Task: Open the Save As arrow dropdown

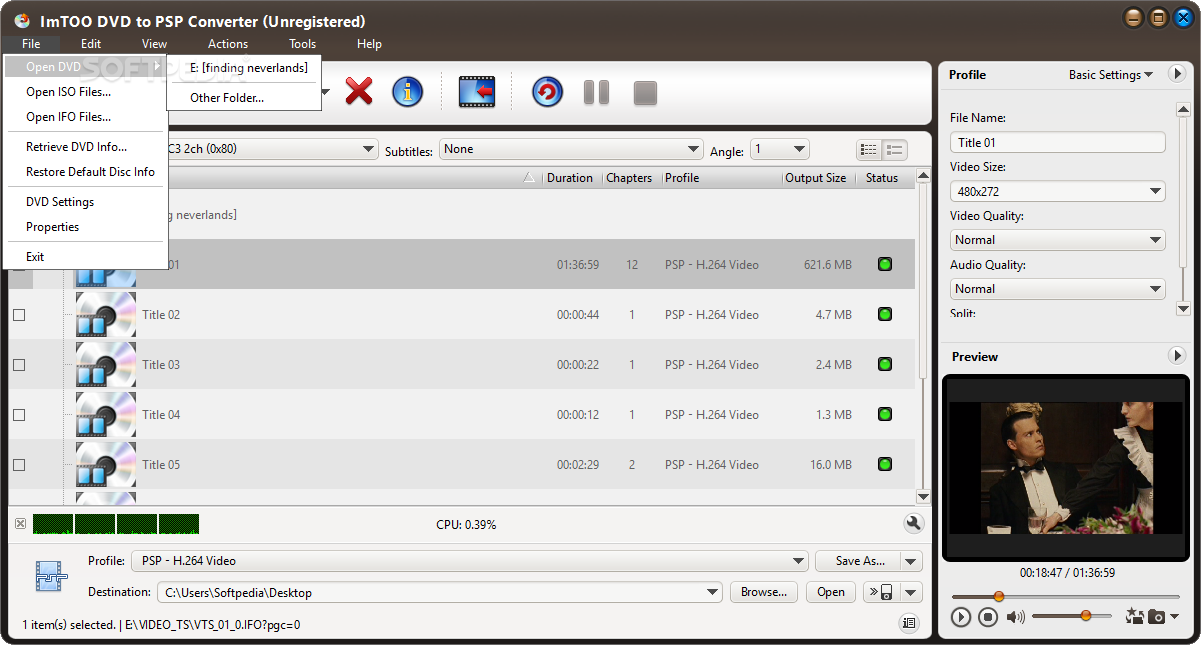Action: coord(911,561)
